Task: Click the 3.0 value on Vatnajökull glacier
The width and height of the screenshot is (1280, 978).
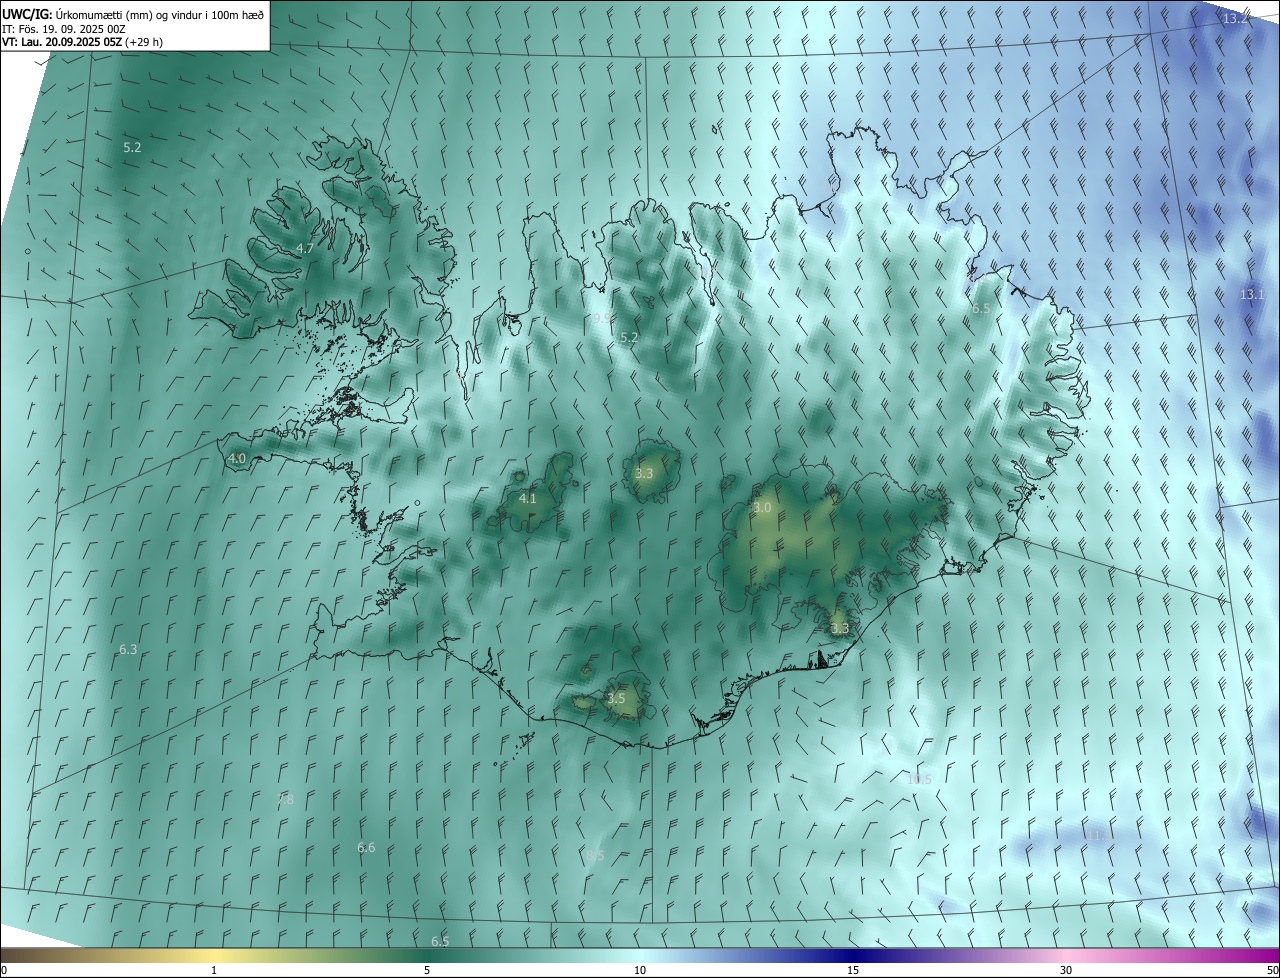Action: click(x=762, y=508)
